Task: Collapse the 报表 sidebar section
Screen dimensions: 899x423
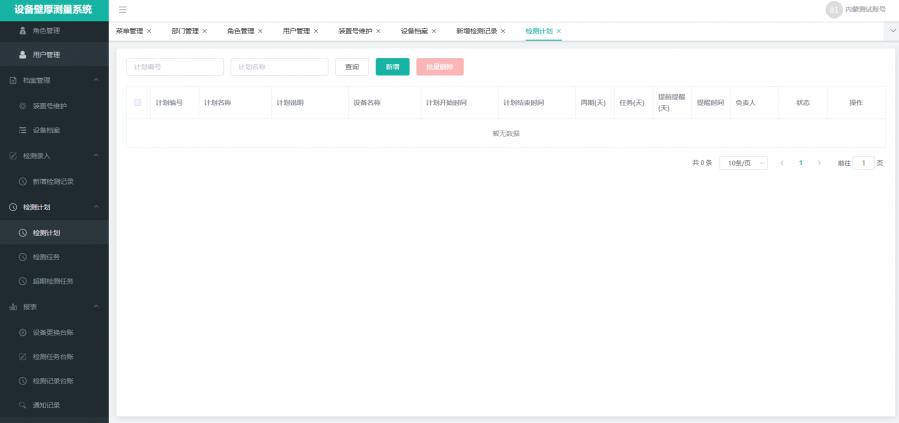Action: [x=96, y=306]
